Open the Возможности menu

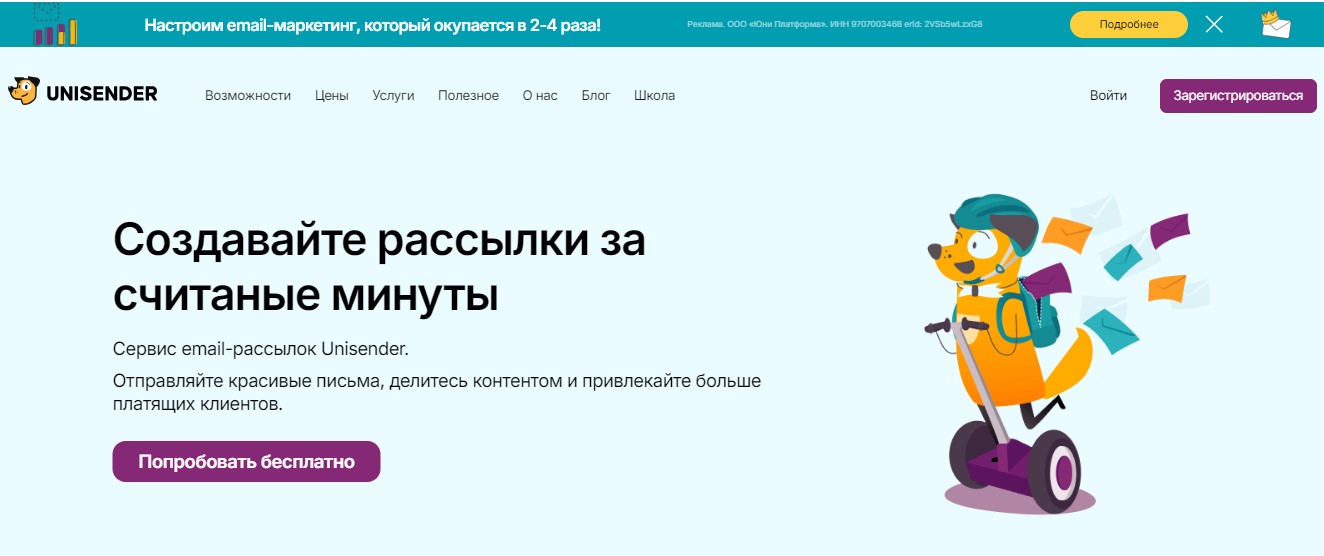tap(248, 96)
